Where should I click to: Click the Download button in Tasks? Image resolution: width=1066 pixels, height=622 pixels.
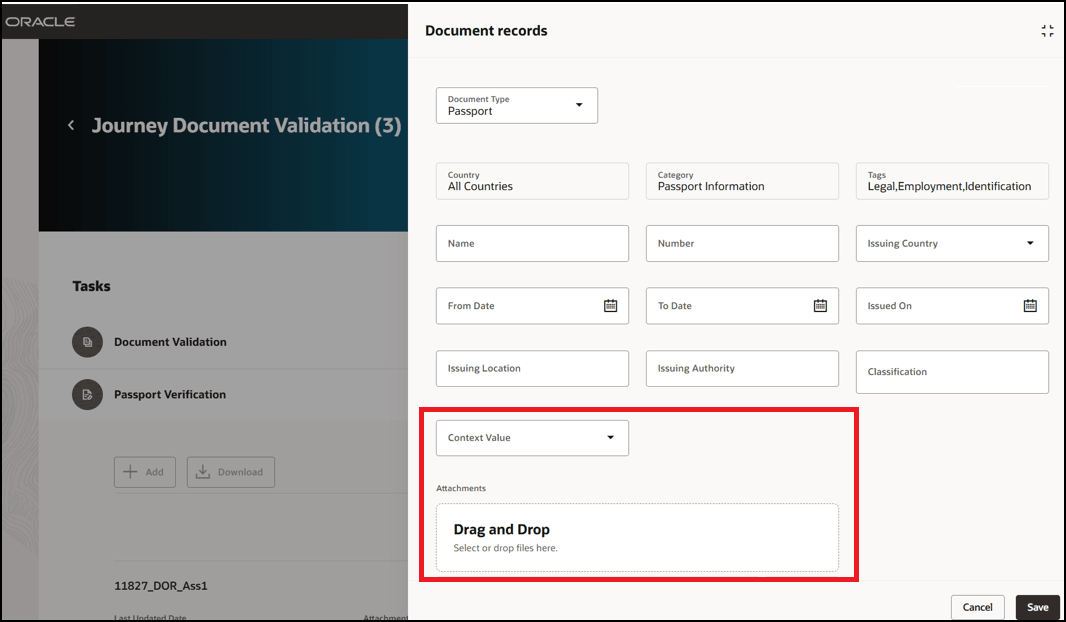[231, 472]
